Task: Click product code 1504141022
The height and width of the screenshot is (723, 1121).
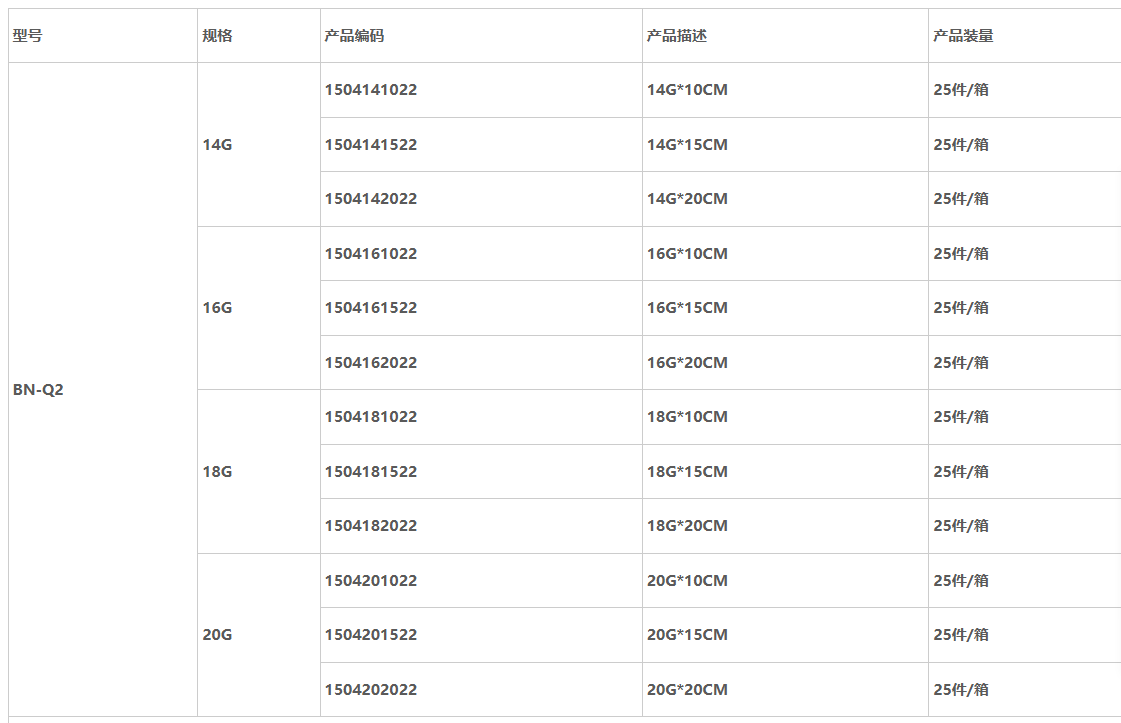Action: coord(371,90)
